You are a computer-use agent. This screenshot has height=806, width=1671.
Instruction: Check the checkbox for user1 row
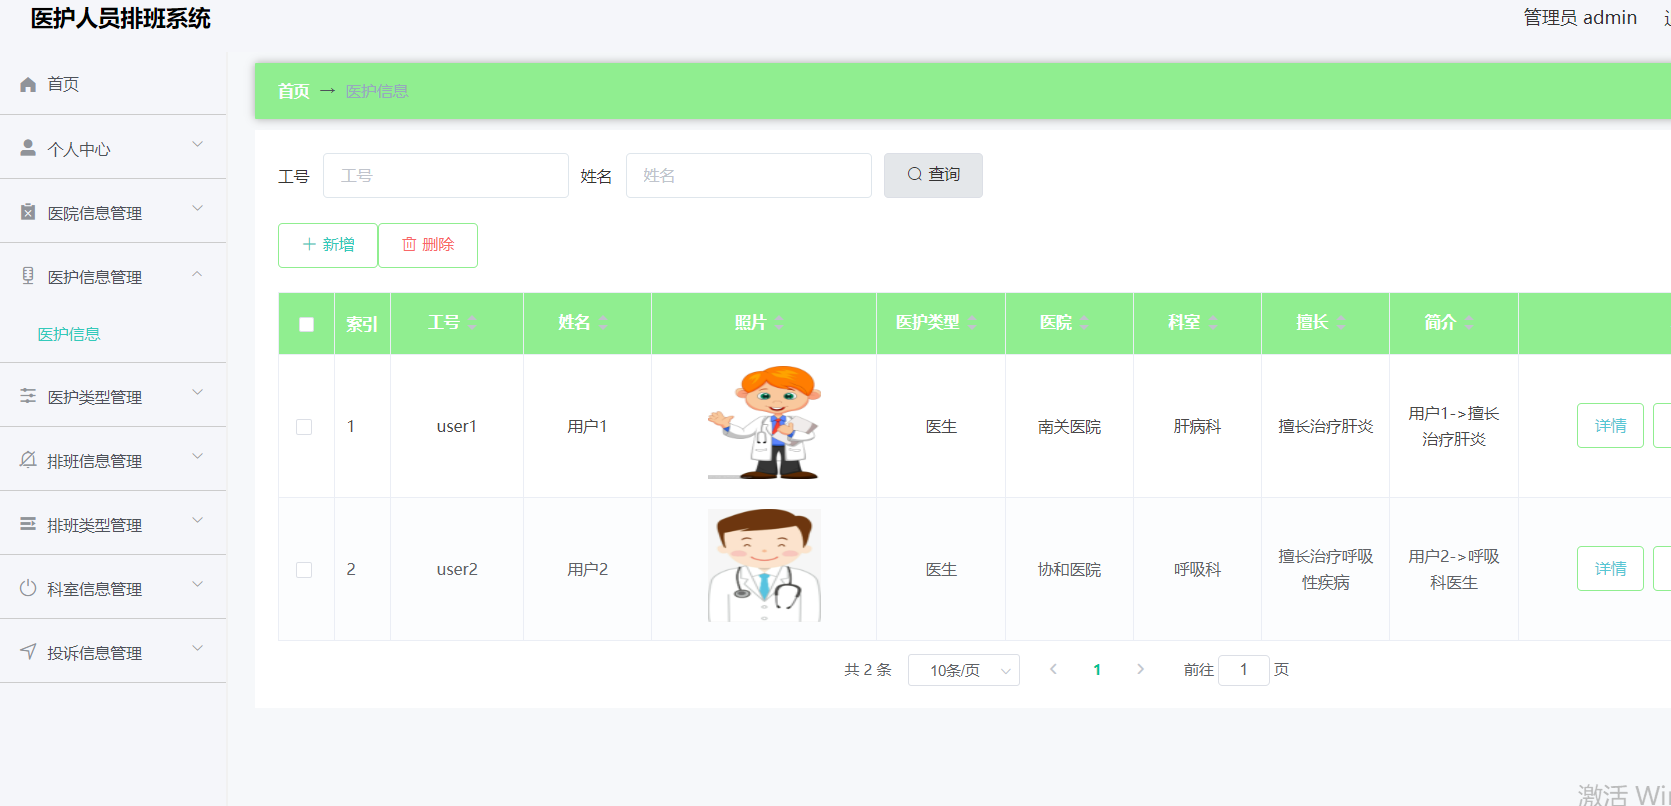(x=304, y=427)
